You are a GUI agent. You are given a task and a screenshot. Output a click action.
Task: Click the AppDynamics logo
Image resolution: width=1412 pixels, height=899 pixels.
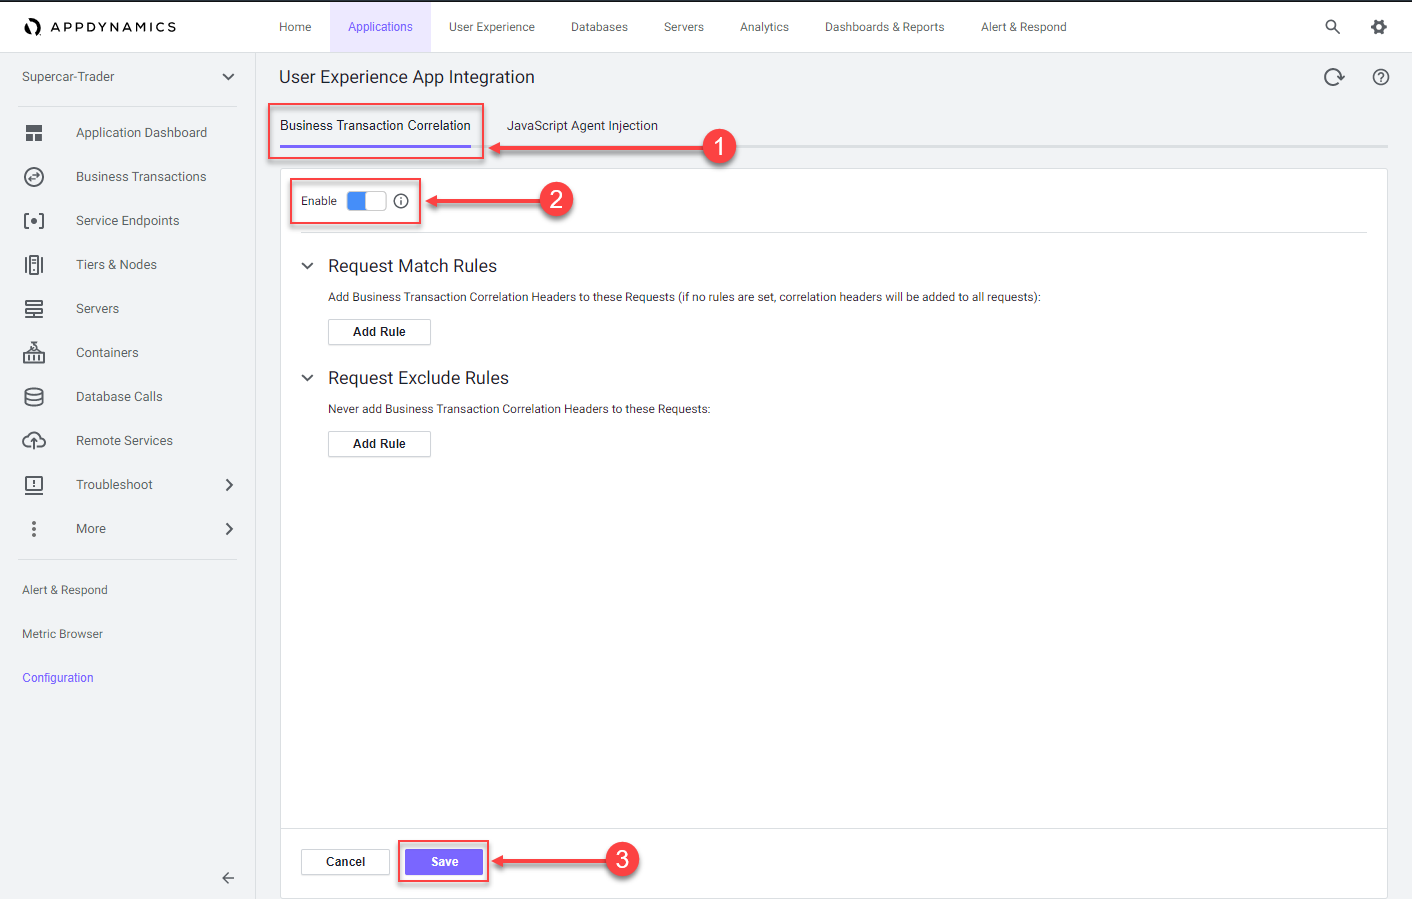100,27
